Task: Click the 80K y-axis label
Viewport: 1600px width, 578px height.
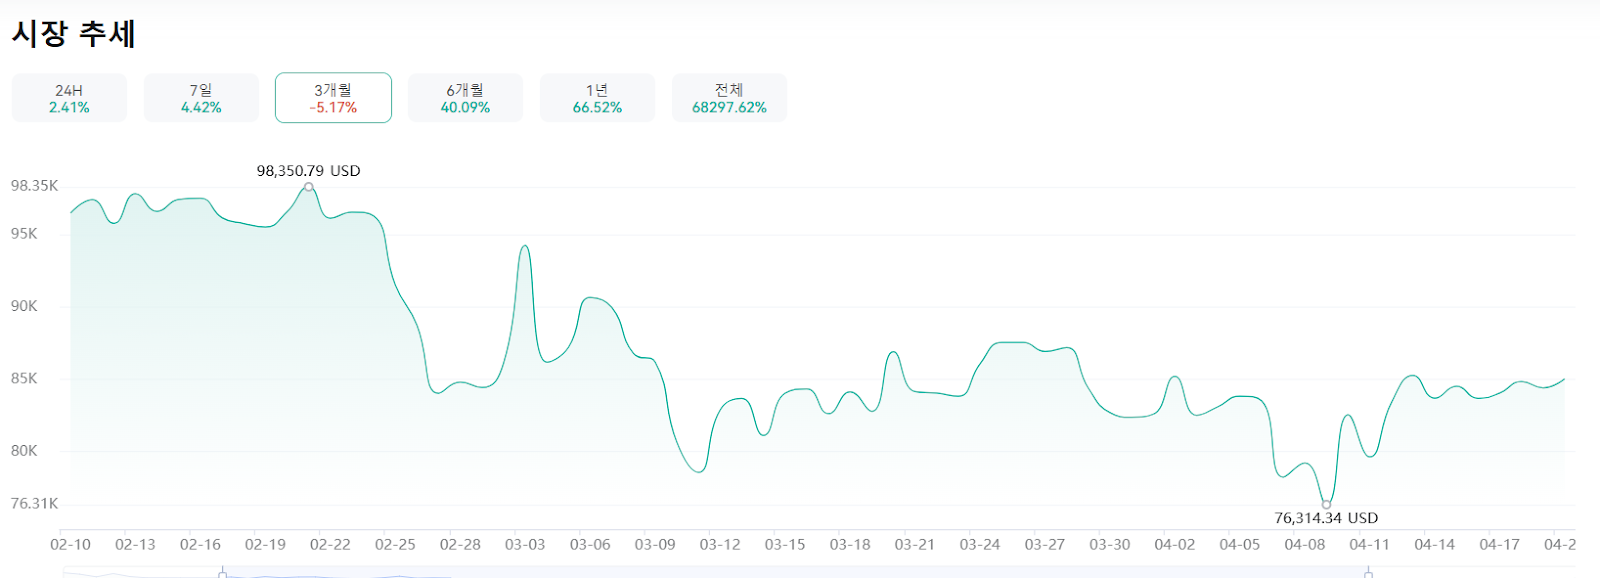Action: (x=24, y=451)
